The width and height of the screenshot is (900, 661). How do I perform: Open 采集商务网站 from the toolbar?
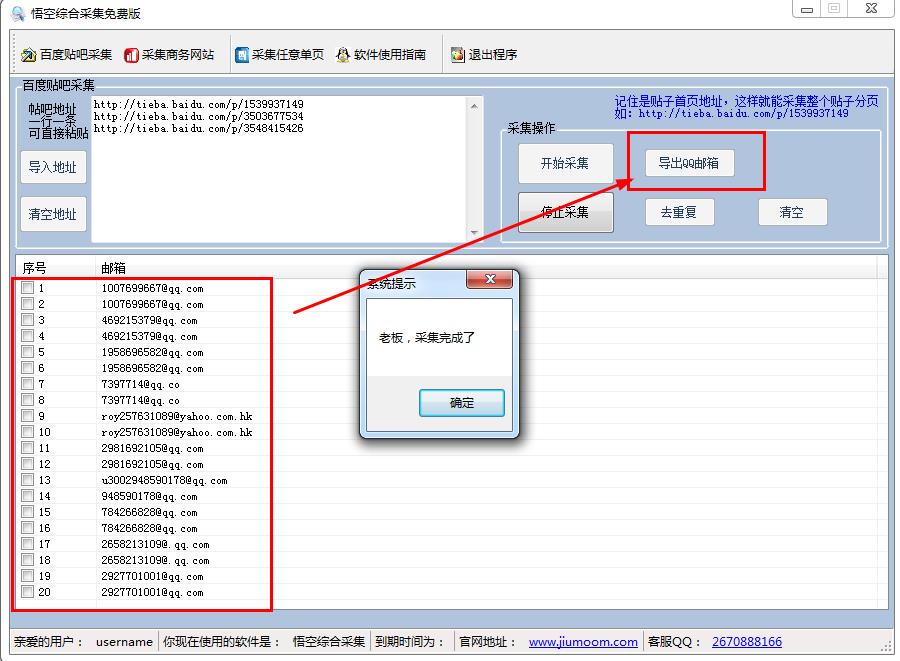click(x=131, y=55)
